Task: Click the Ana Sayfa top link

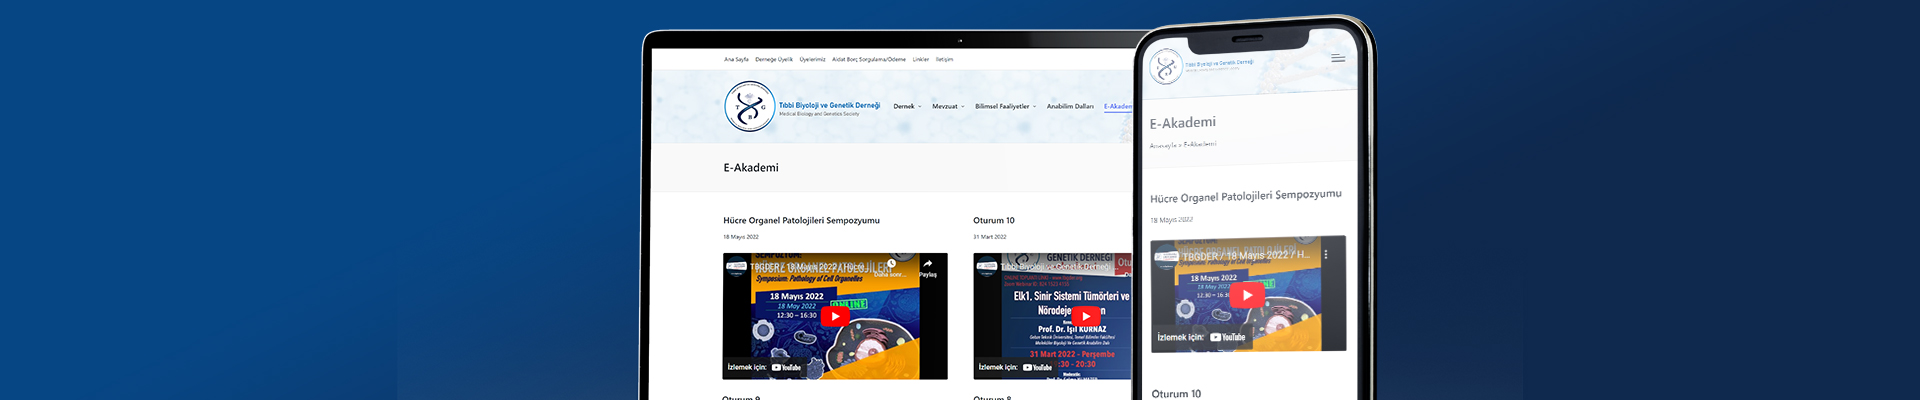Action: (736, 59)
